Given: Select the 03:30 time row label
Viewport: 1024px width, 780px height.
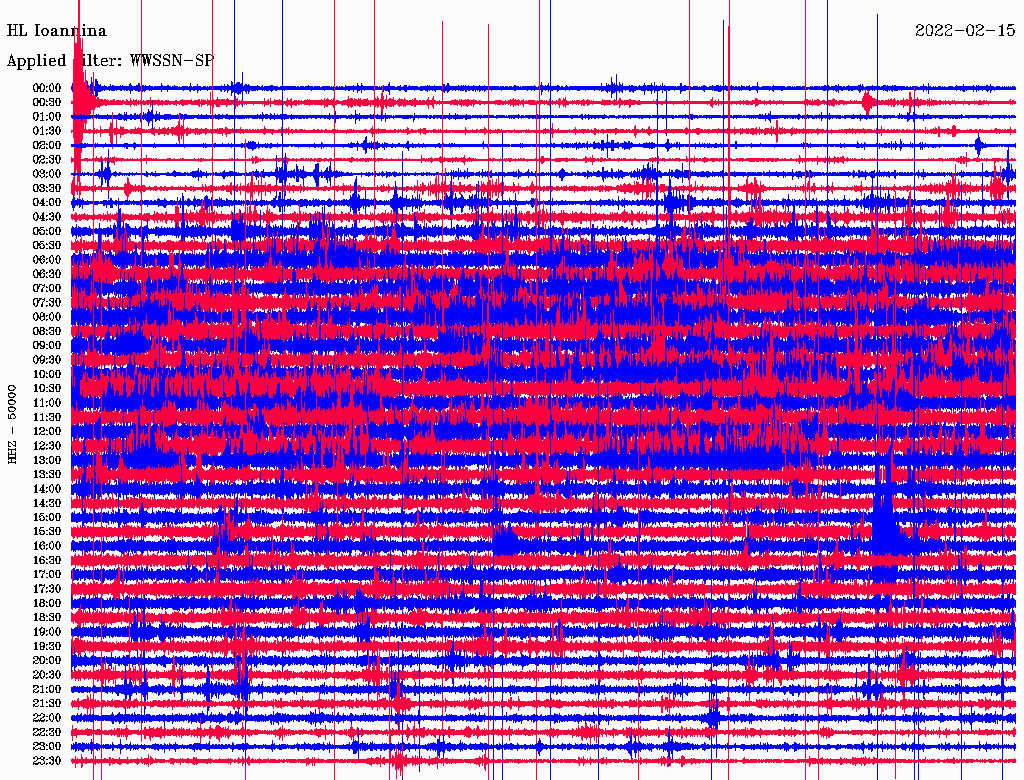Looking at the screenshot, I should click(47, 188).
